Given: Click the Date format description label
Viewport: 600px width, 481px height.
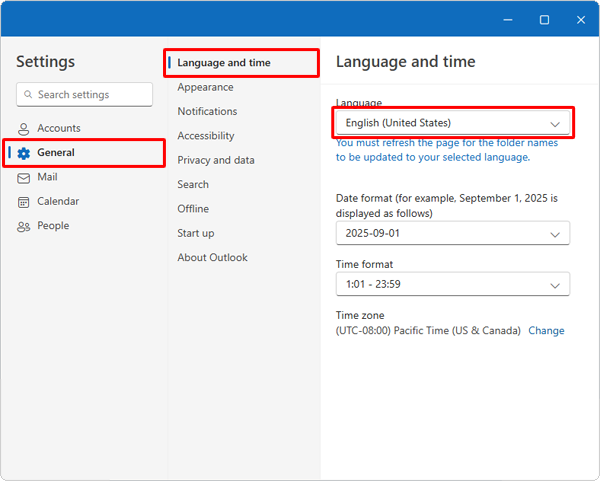Looking at the screenshot, I should [447, 206].
